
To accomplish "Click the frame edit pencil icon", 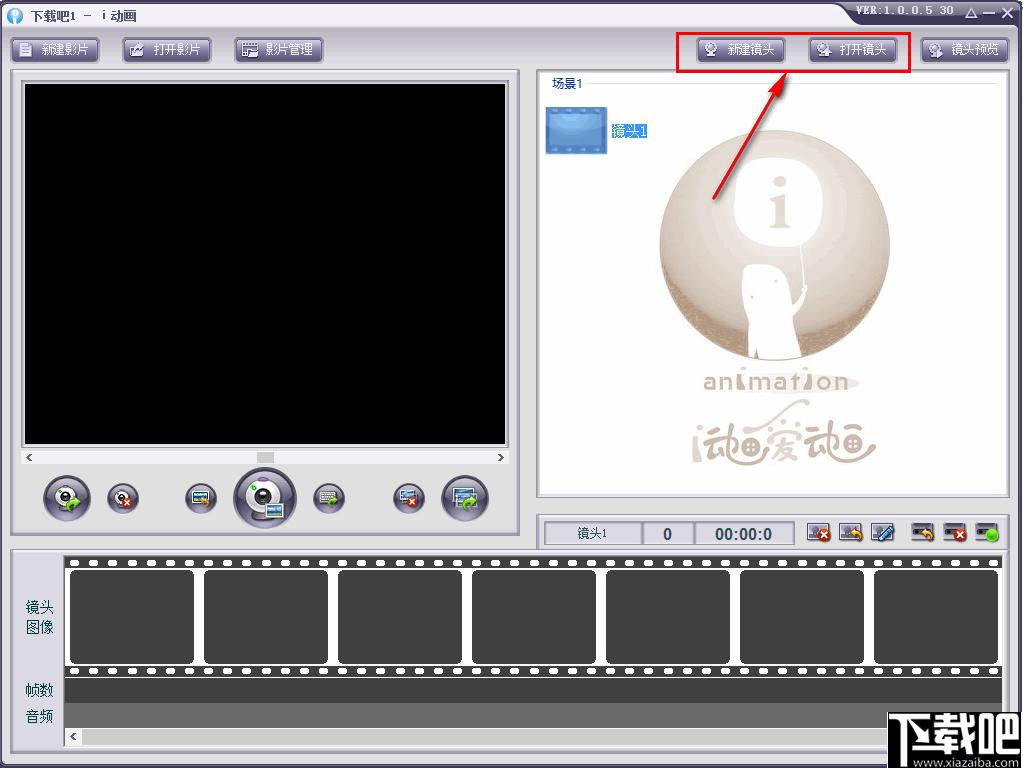I will click(883, 532).
